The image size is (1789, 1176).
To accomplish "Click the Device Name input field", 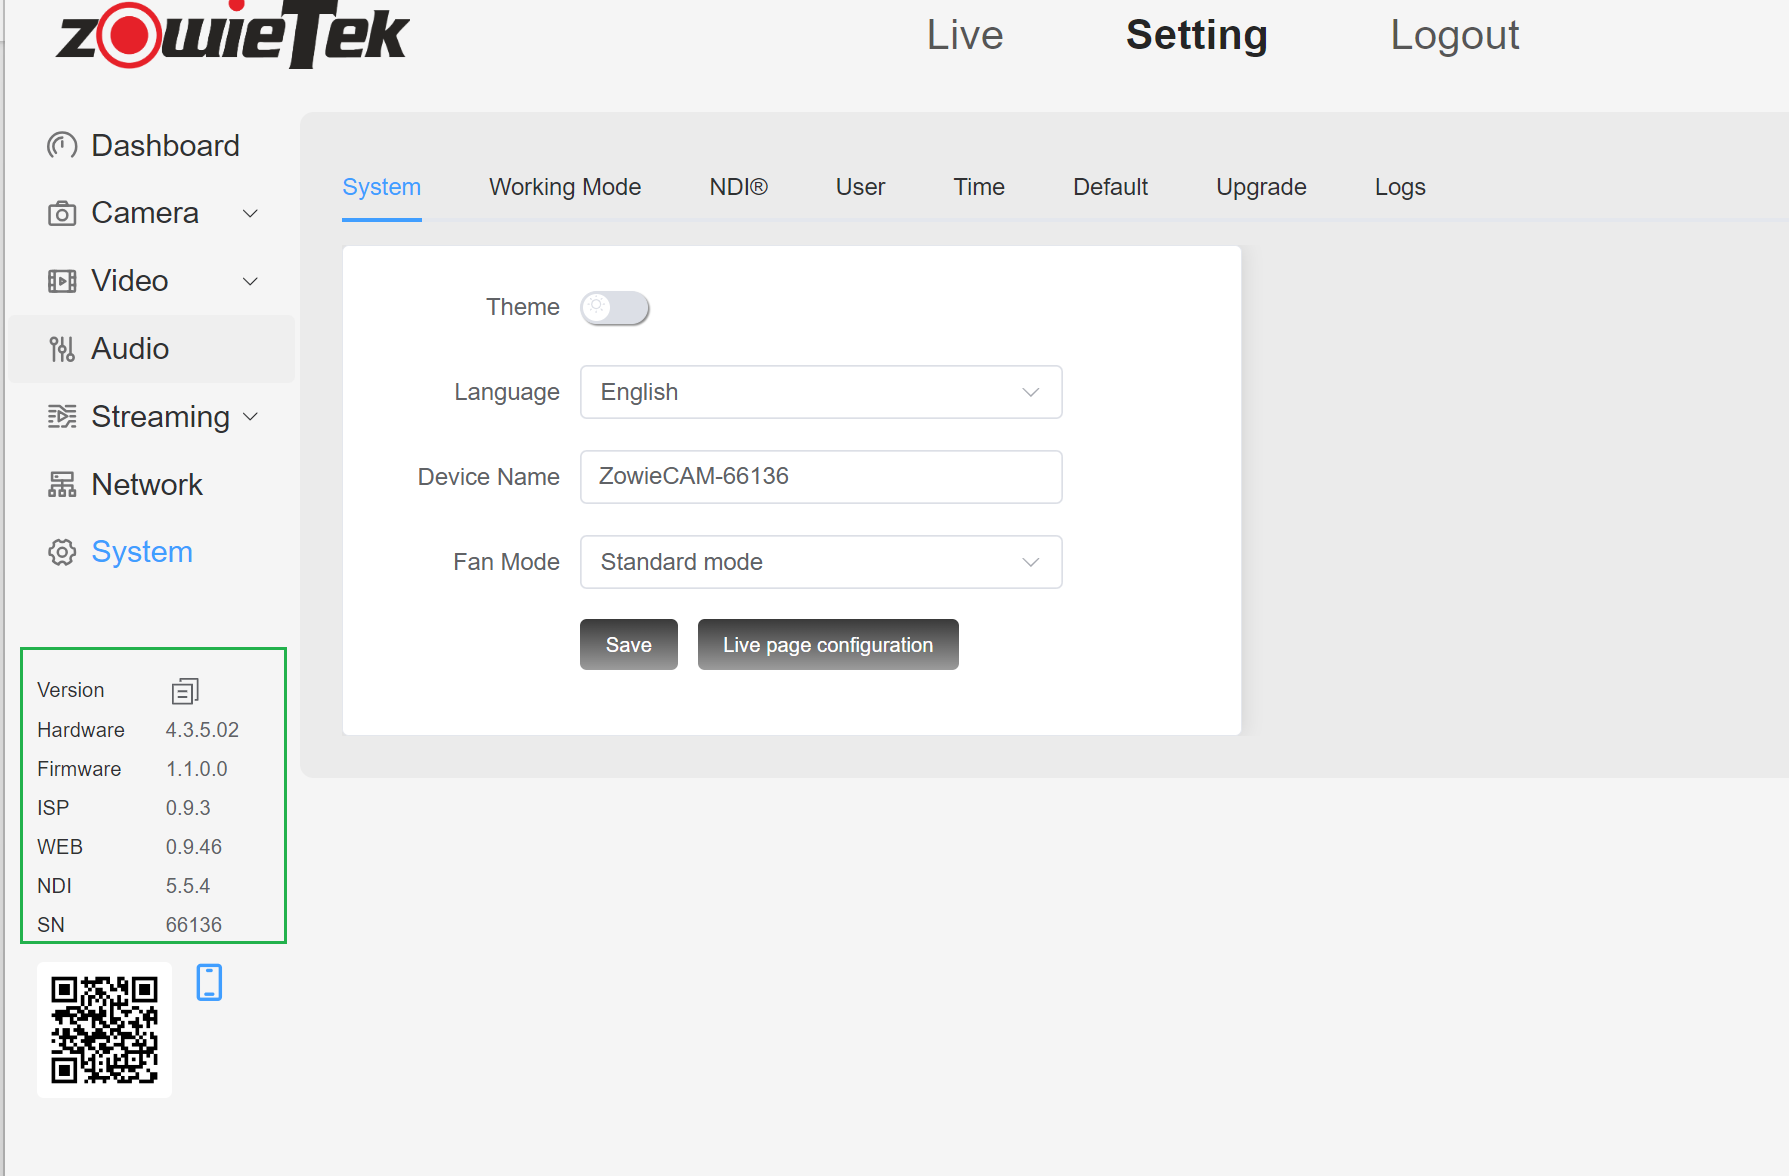I will click(x=820, y=477).
